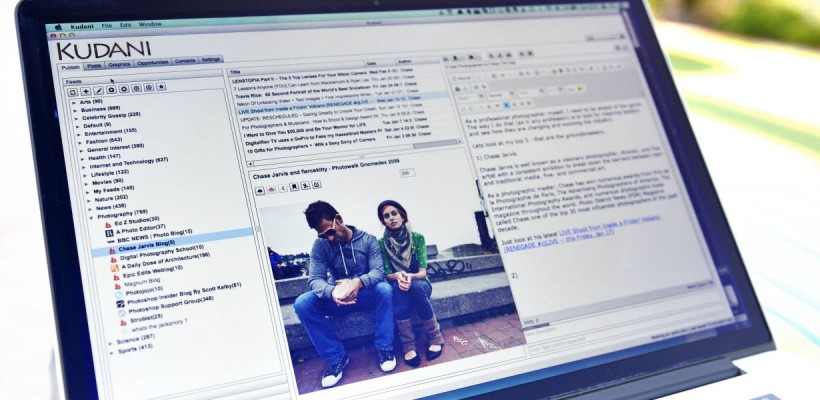Switch to the Opportunities tab
This screenshot has height=400, width=820.
point(153,63)
